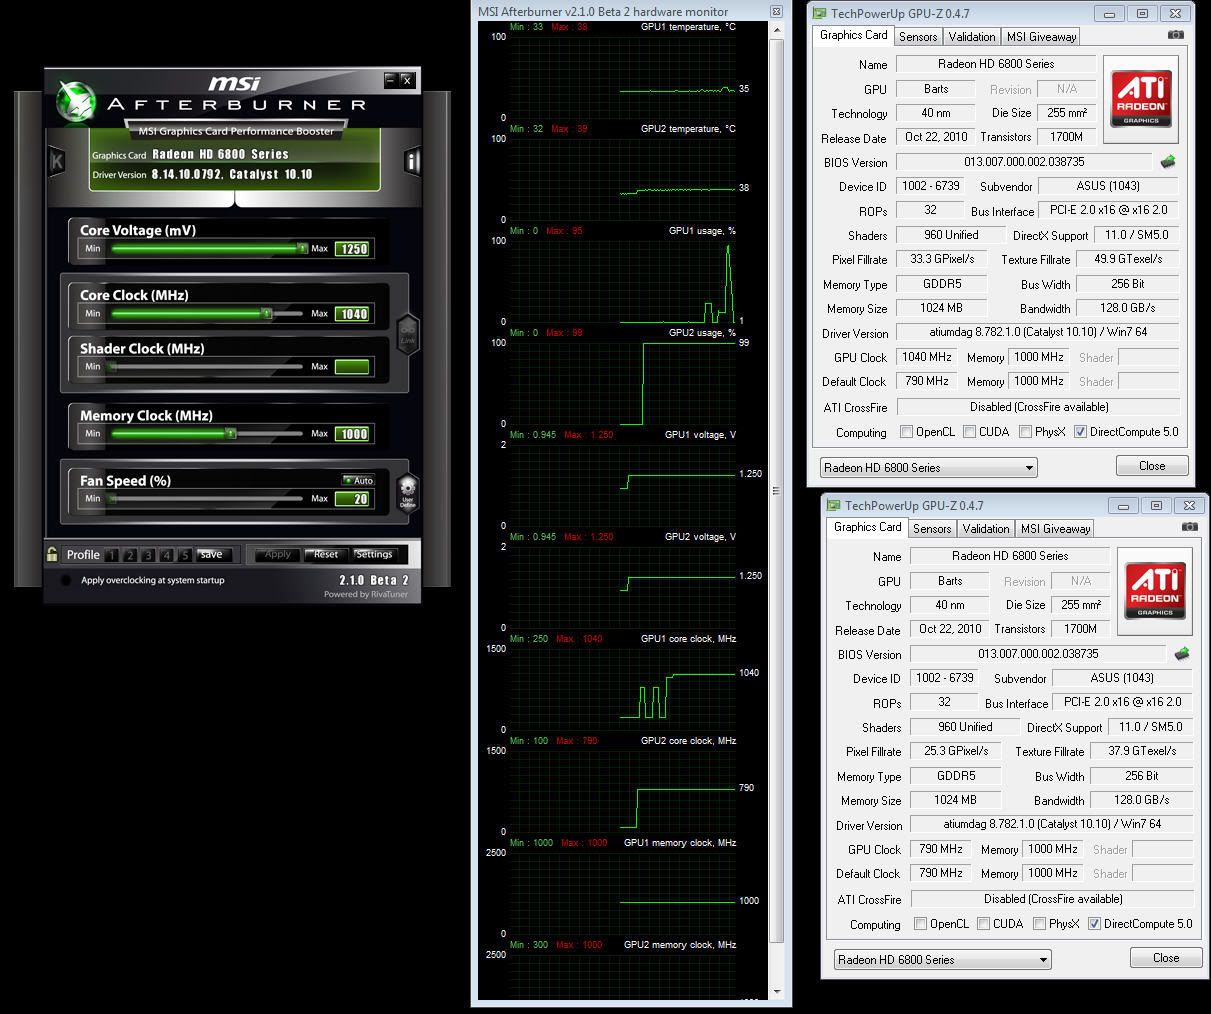Click the fan User Define icon
This screenshot has height=1014, width=1211.
(407, 494)
